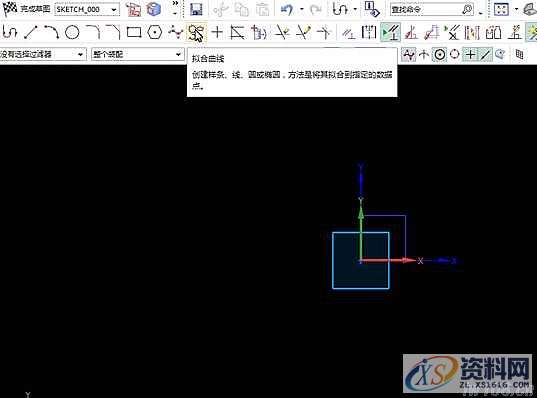Click the Inferred Constraints settings icon
The width and height of the screenshot is (537, 398).
pyautogui.click(x=514, y=33)
